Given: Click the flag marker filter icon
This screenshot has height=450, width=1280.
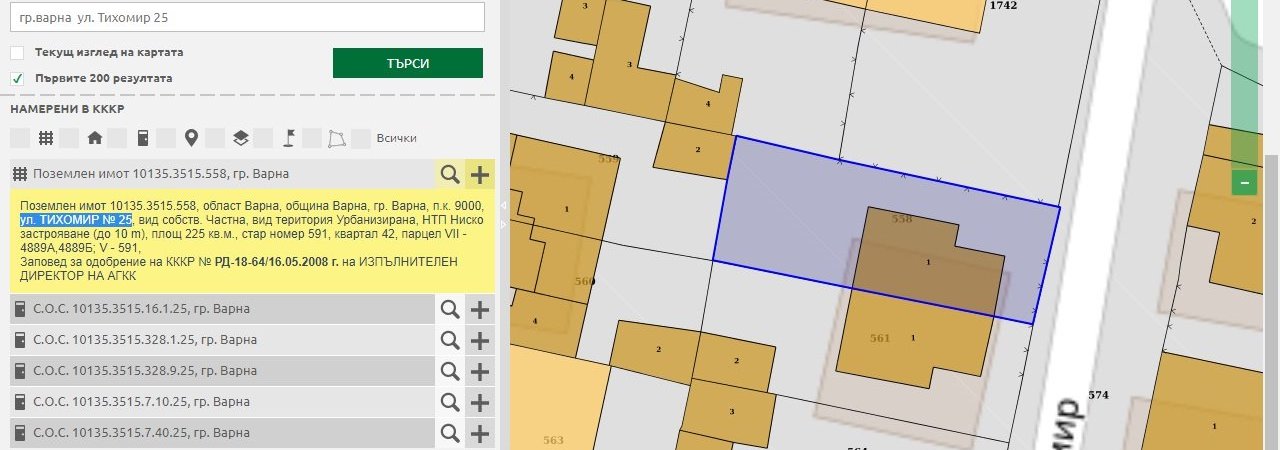Looking at the screenshot, I should (x=289, y=138).
